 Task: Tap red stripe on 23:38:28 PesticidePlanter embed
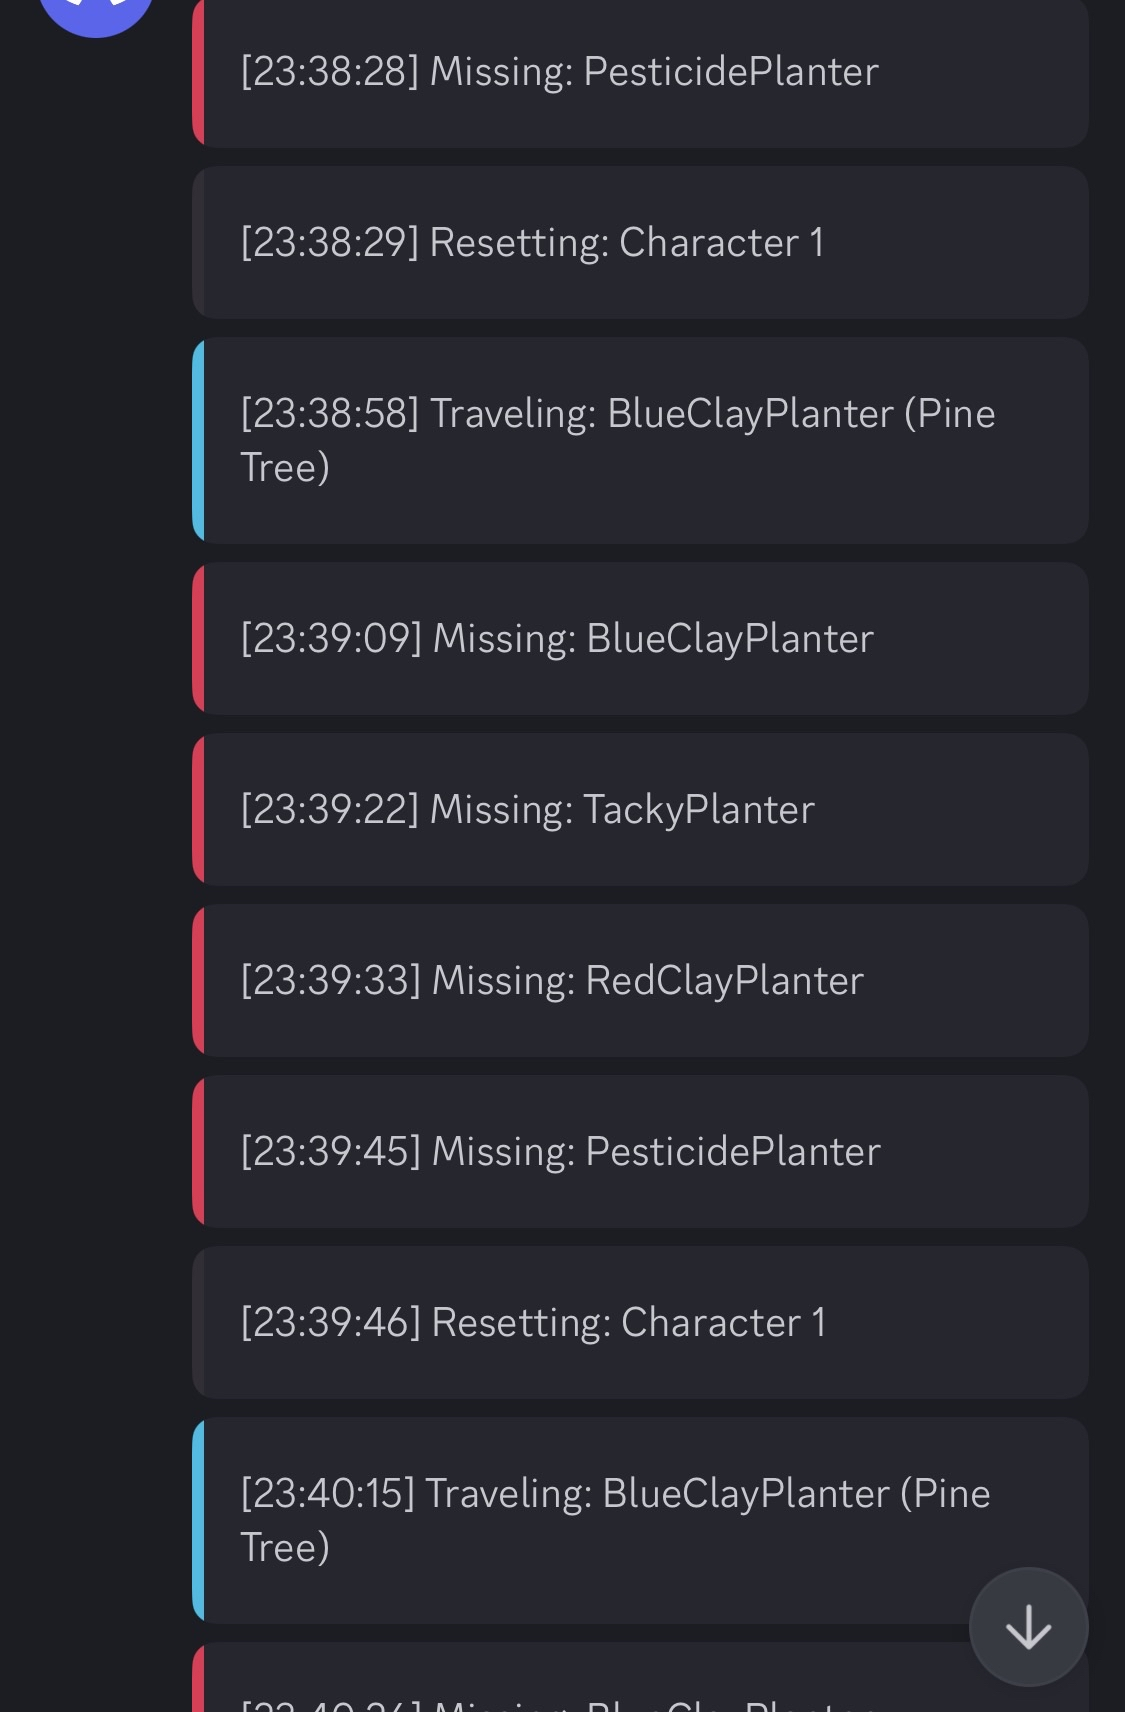pos(198,72)
